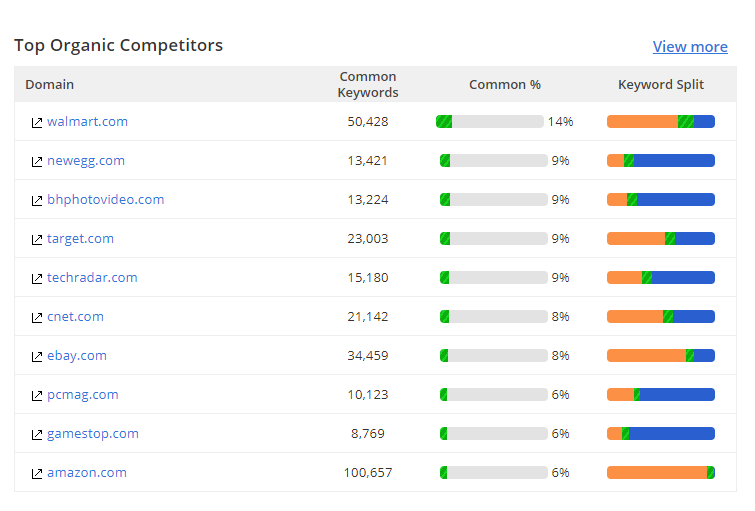Open the walmart.com domain link
The width and height of the screenshot is (755, 511).
coord(87,121)
